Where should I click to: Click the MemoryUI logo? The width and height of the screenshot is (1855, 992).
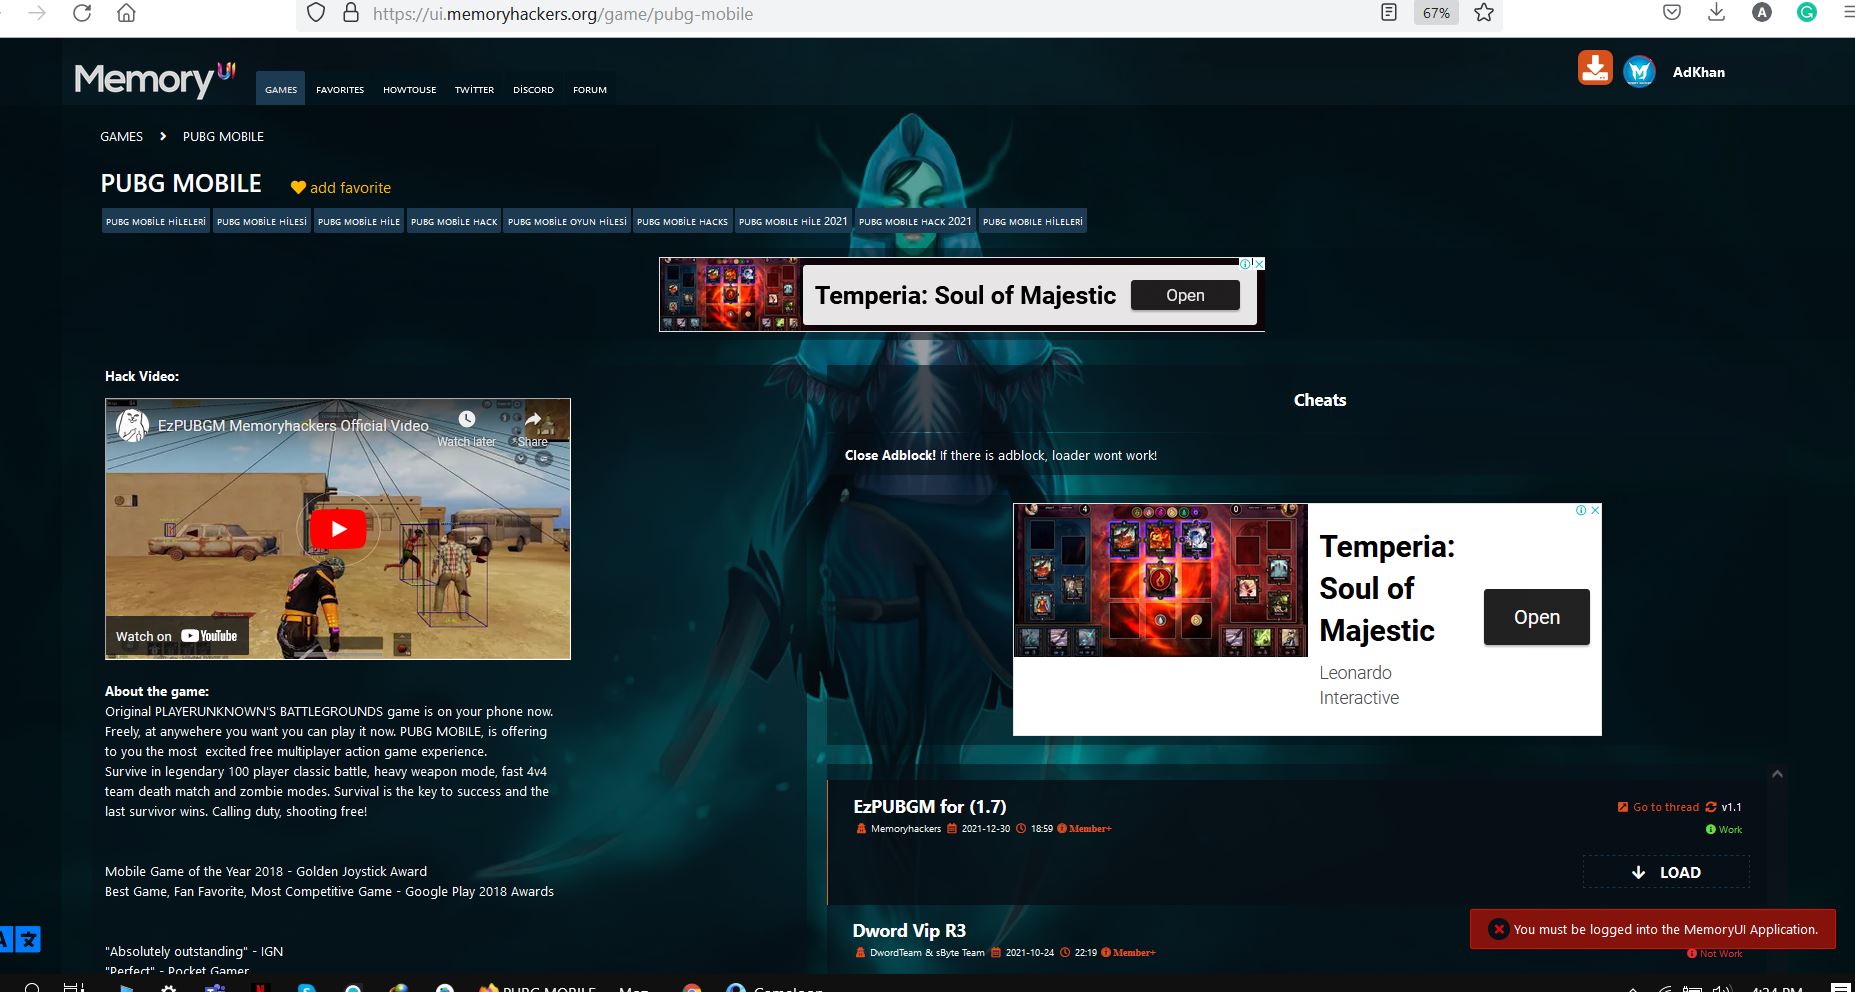tap(155, 79)
